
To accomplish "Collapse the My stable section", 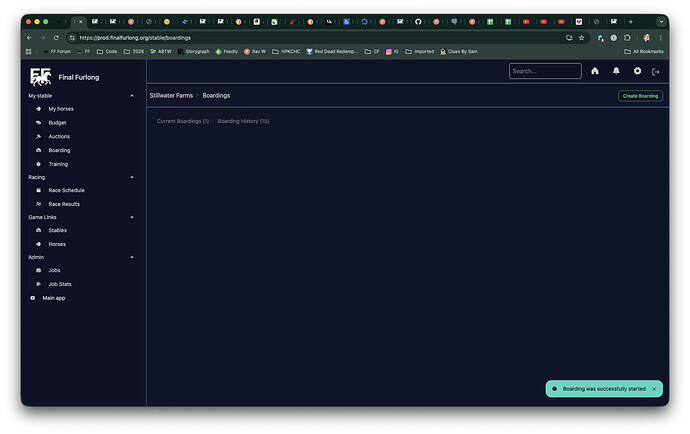I will [132, 96].
